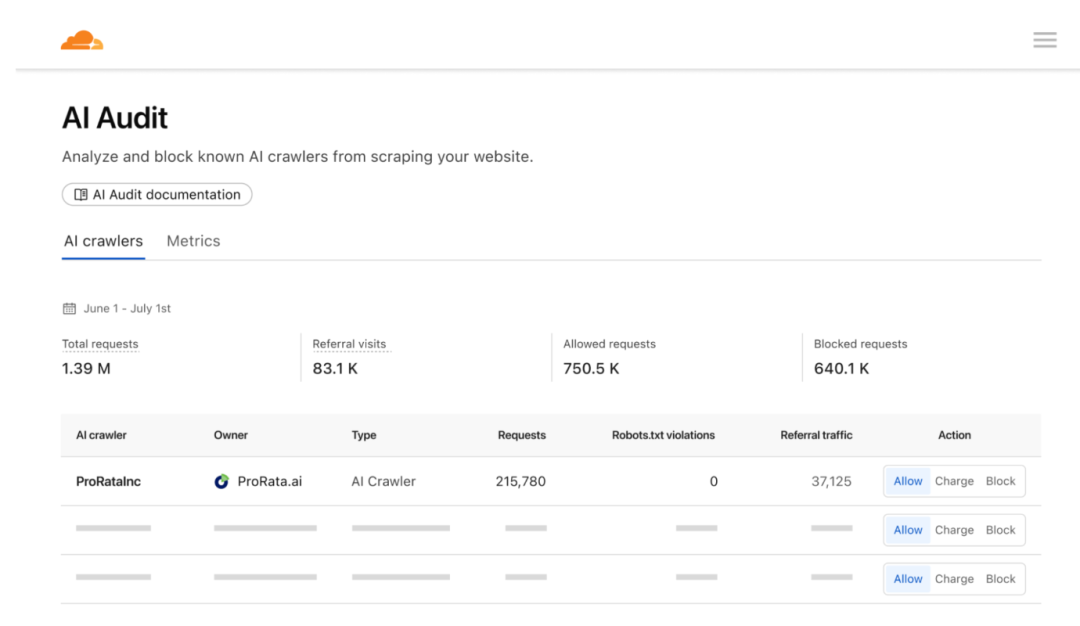This screenshot has width=1080, height=626.
Task: Open the AI Audit documentation link
Action: pos(157,194)
